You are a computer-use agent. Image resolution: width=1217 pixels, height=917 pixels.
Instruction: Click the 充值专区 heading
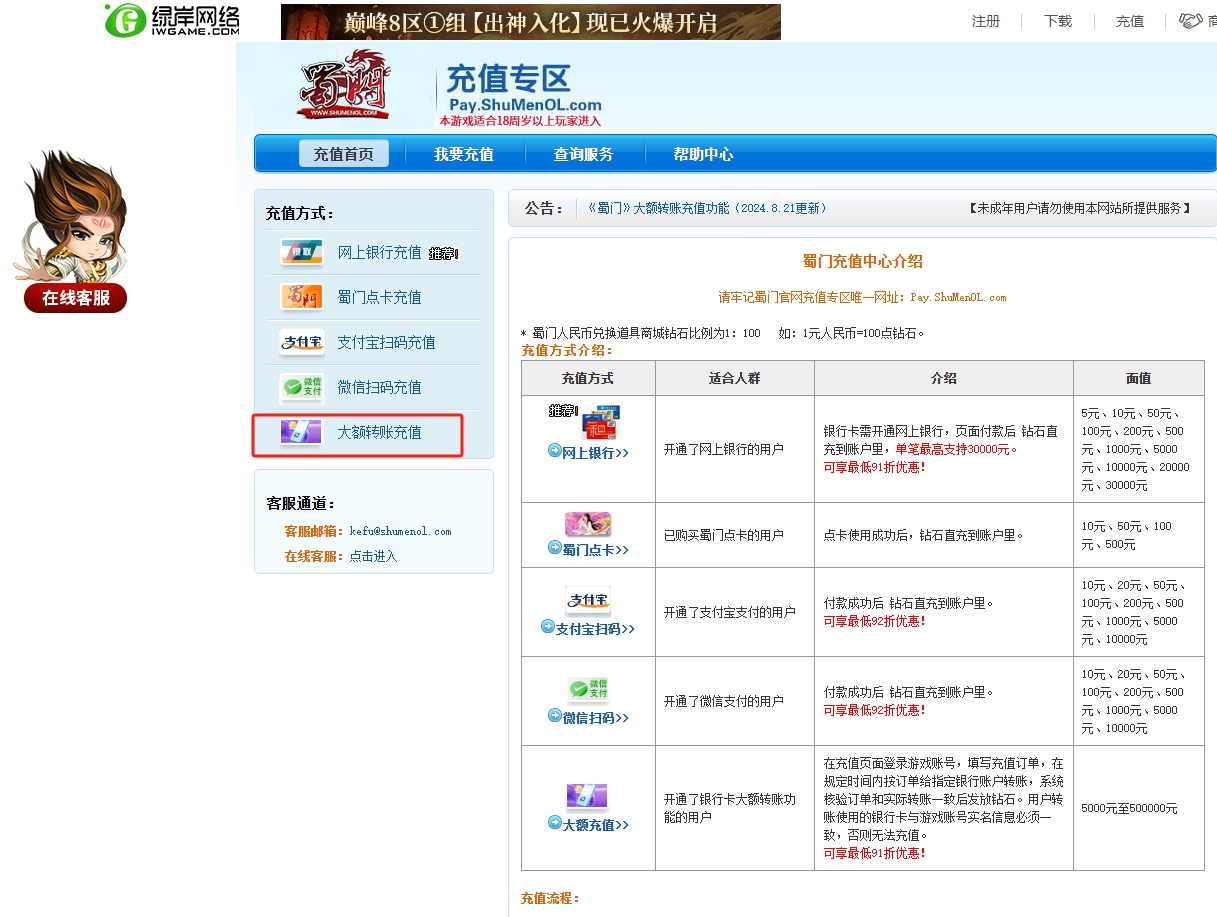point(508,78)
